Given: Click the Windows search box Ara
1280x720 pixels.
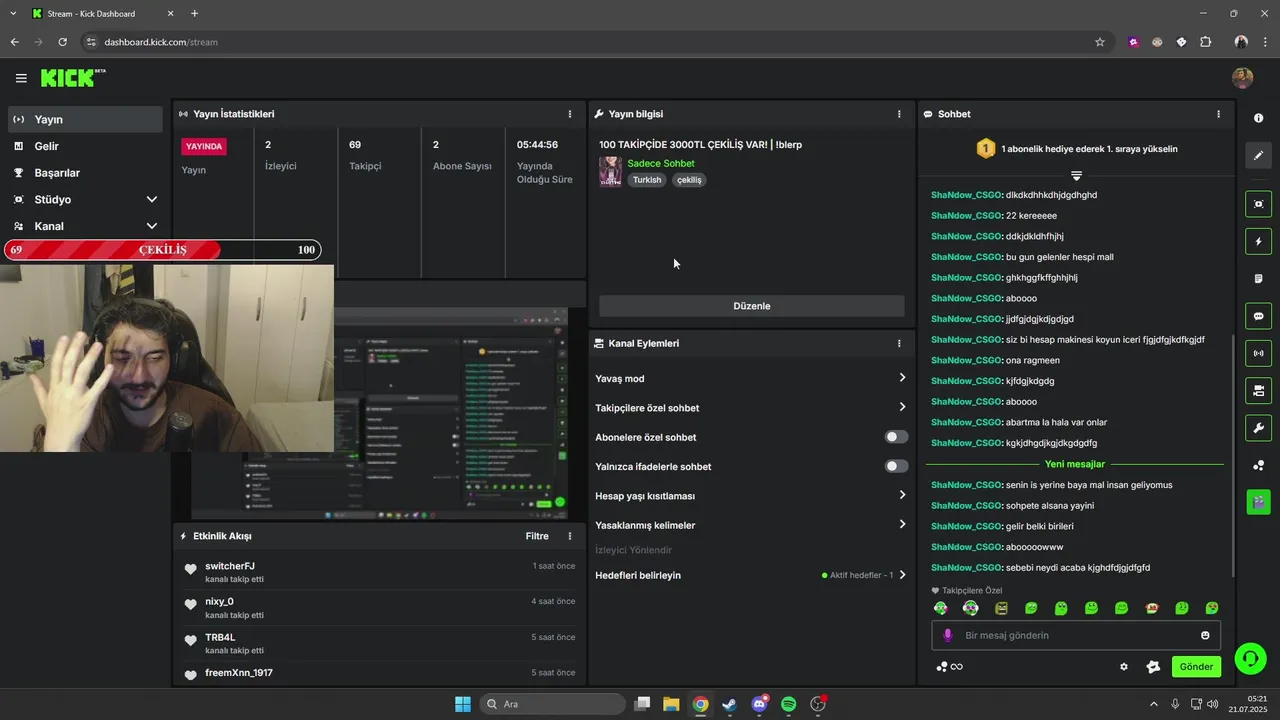Looking at the screenshot, I should (552, 704).
